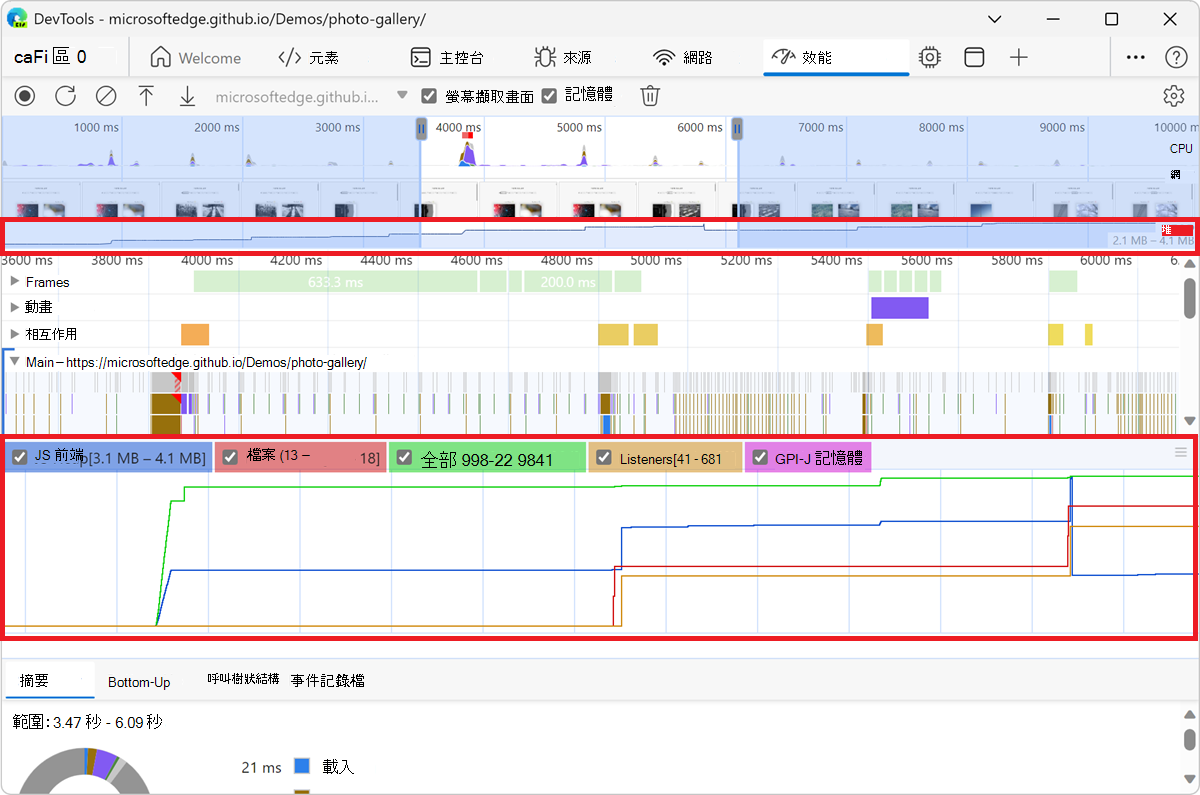Image resolution: width=1200 pixels, height=795 pixels.
Task: Click the 21 ms loading time value
Action: point(261,768)
